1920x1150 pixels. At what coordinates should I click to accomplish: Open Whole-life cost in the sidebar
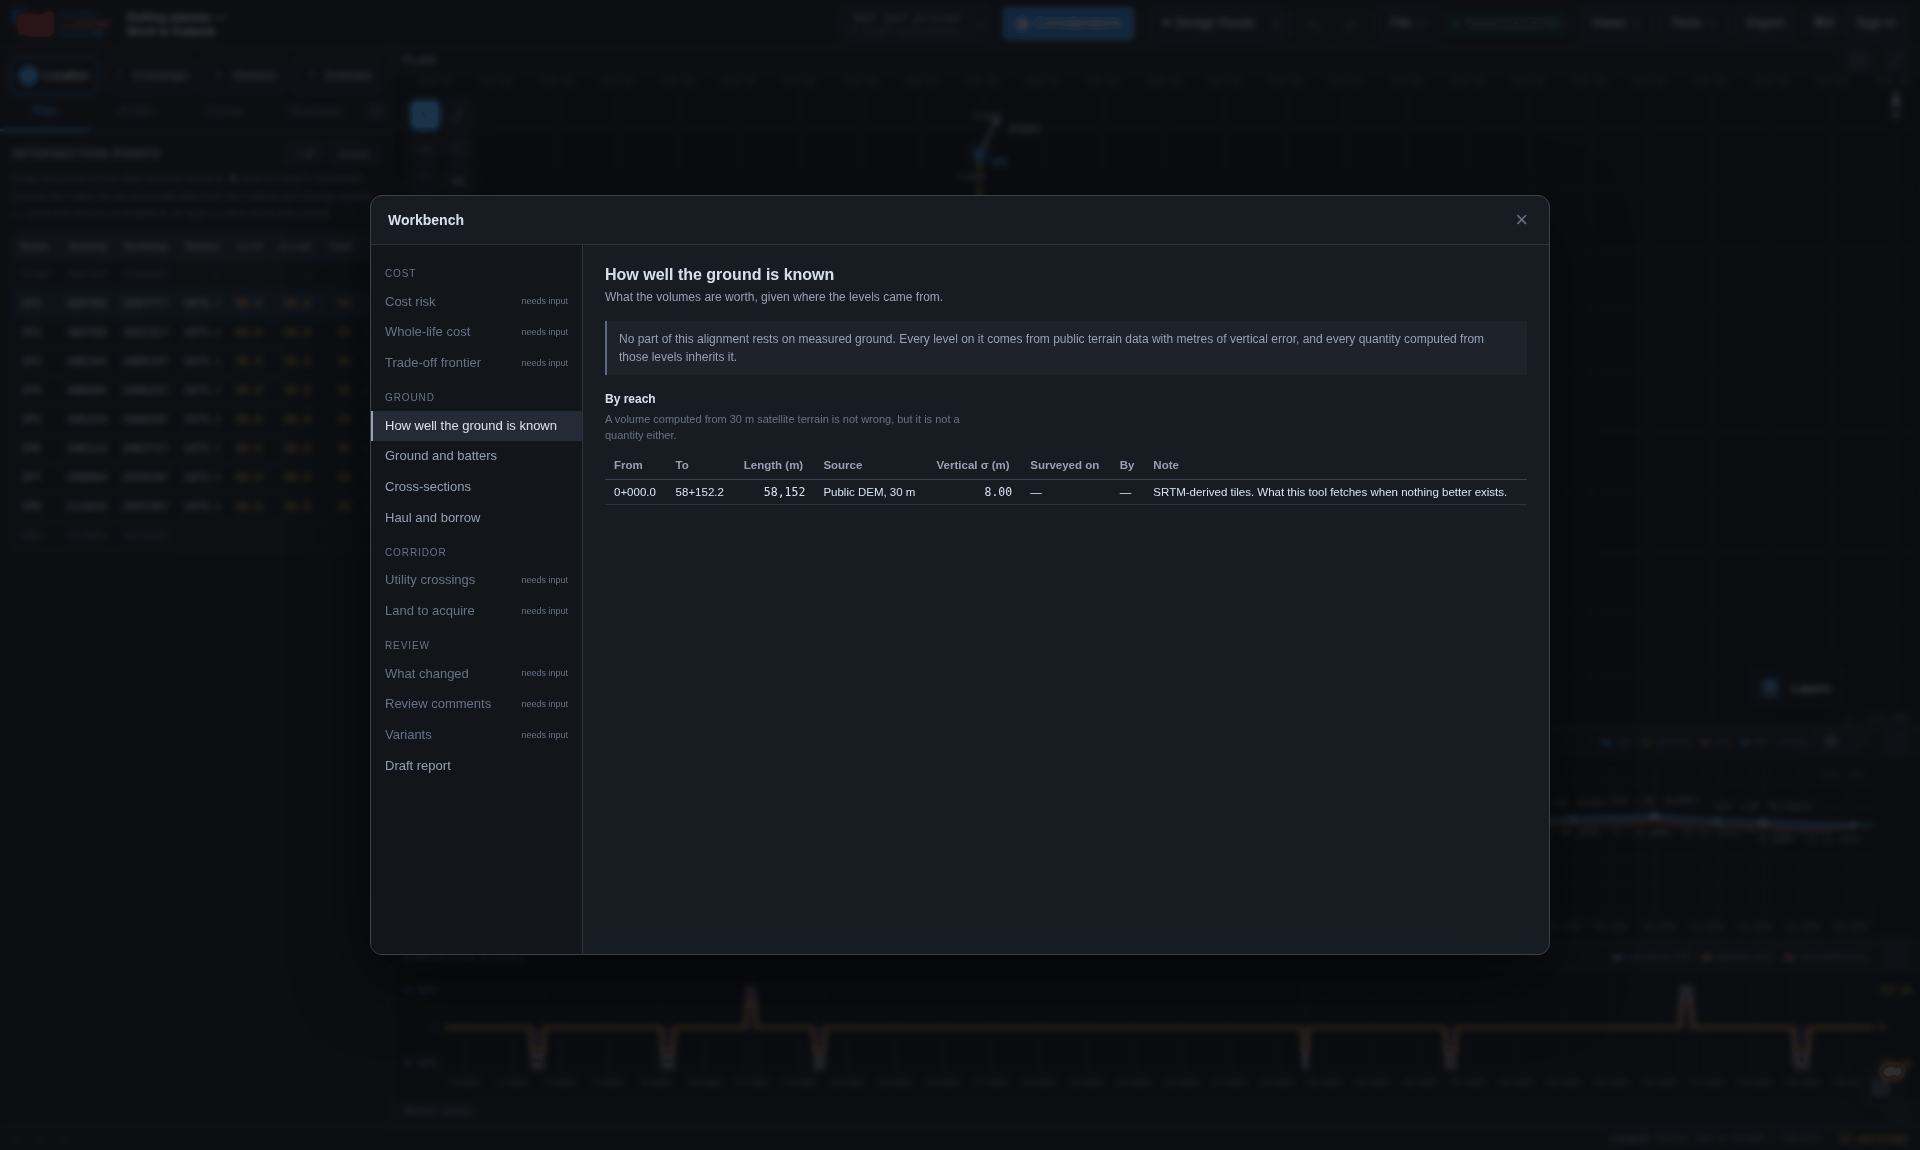(x=476, y=332)
